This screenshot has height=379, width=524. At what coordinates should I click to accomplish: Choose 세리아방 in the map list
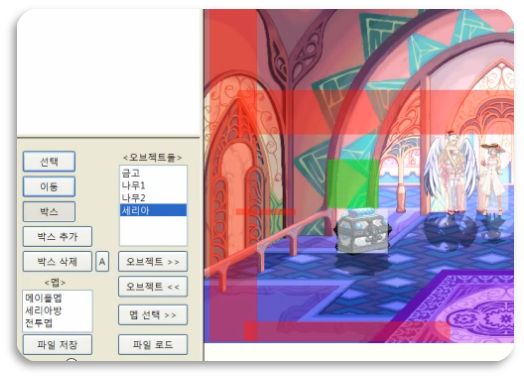pos(57,310)
